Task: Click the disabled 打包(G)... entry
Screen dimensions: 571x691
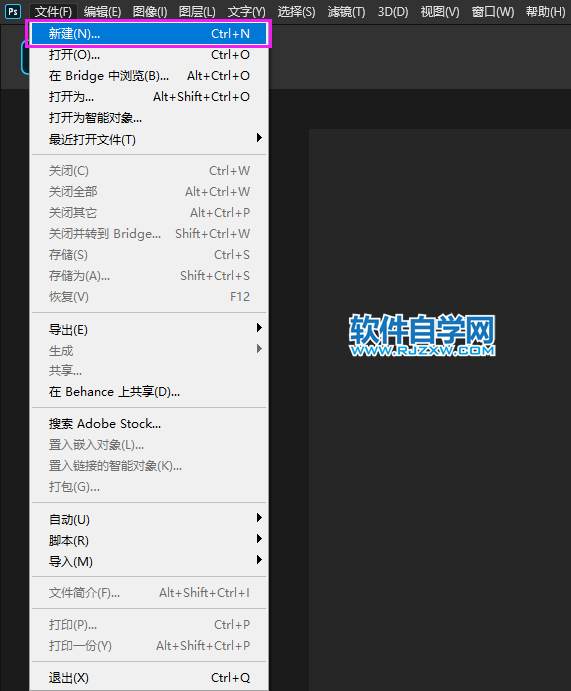Action: [149, 487]
